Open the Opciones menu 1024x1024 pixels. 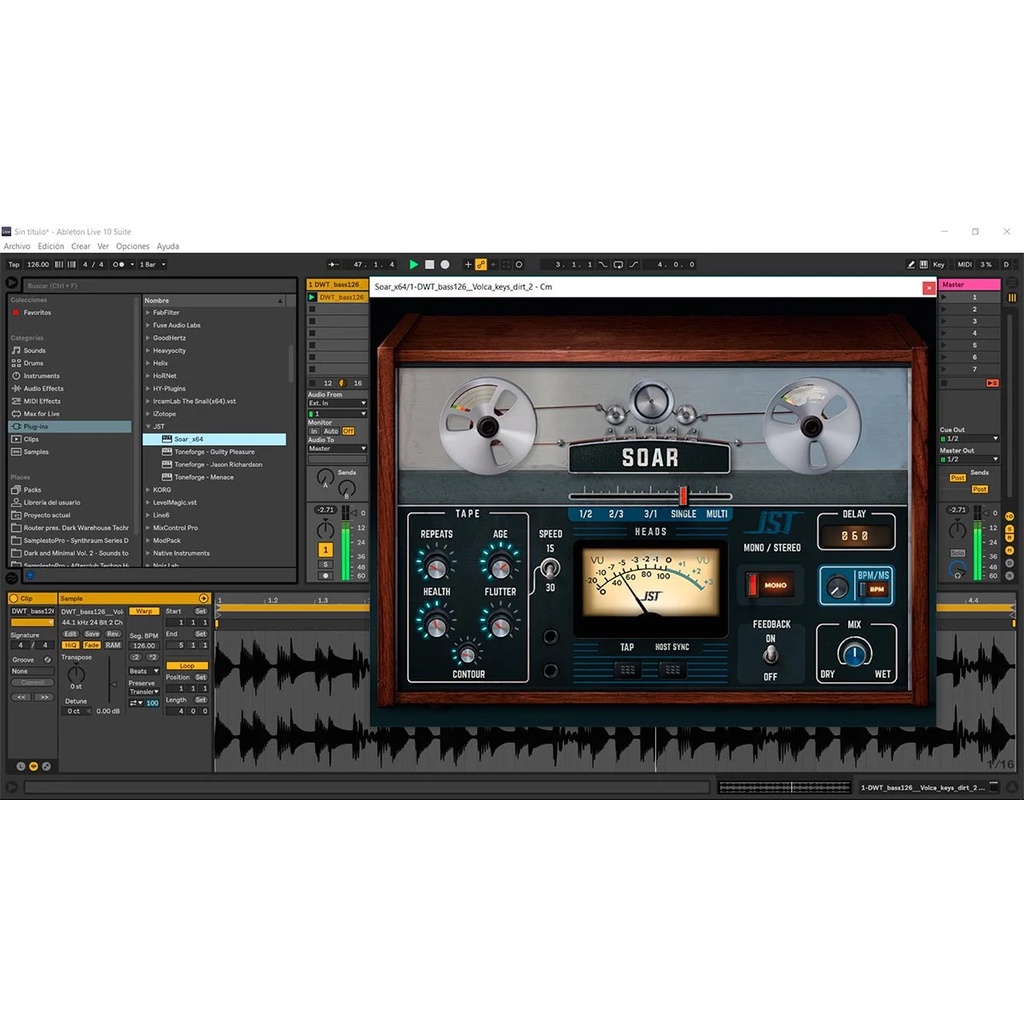tap(133, 246)
